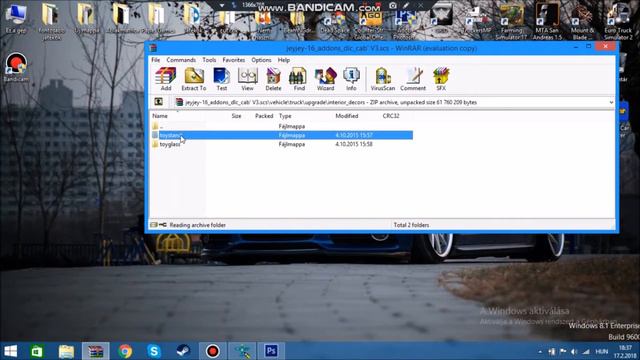This screenshot has width=640, height=360.
Task: Click the WinRAR taskbar button
Action: pos(96,351)
